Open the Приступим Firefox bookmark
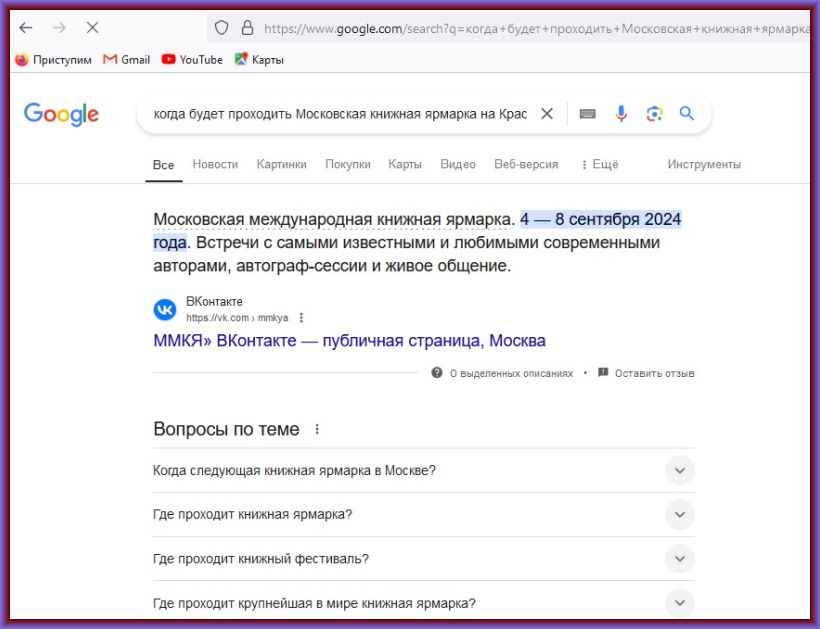 pyautogui.click(x=53, y=60)
